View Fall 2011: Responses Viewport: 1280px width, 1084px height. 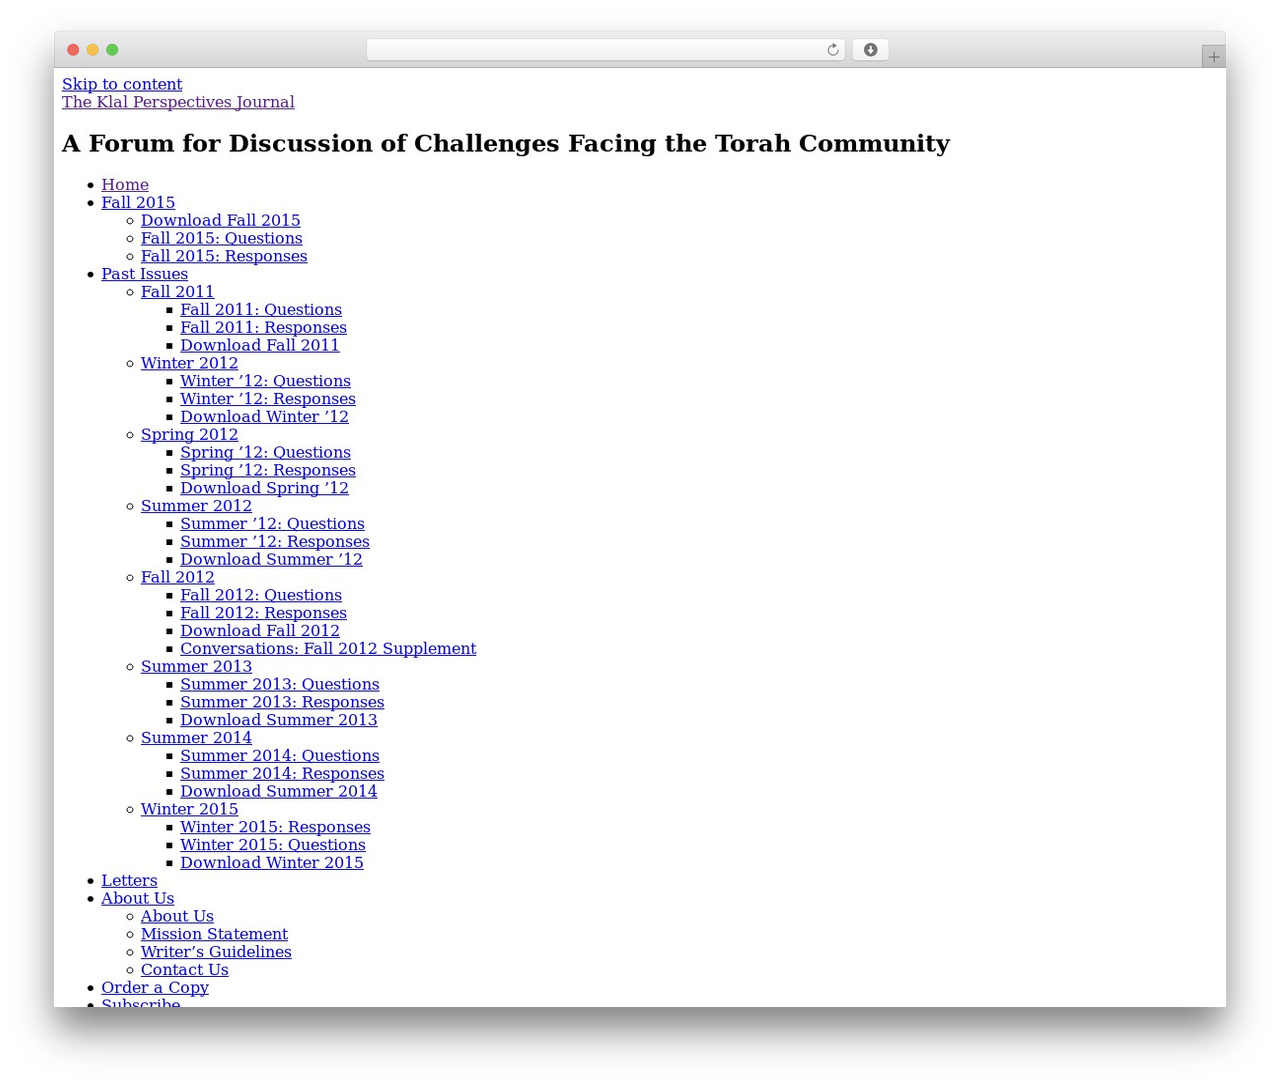pos(264,328)
